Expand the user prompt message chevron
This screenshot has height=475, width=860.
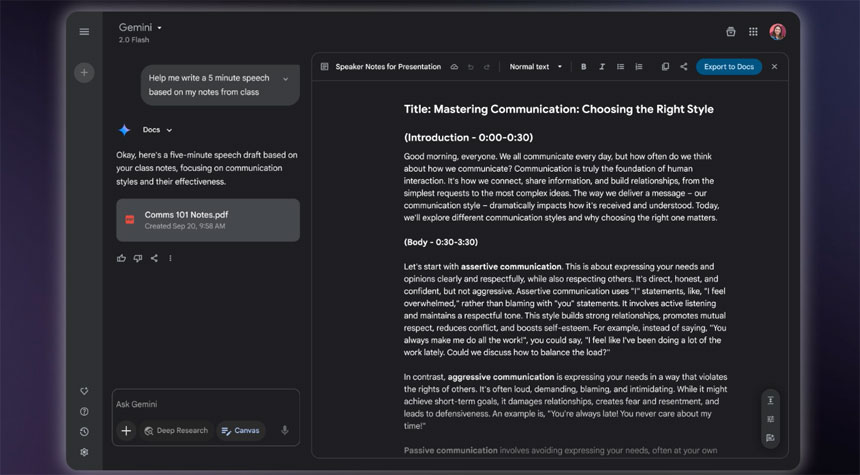pos(285,79)
